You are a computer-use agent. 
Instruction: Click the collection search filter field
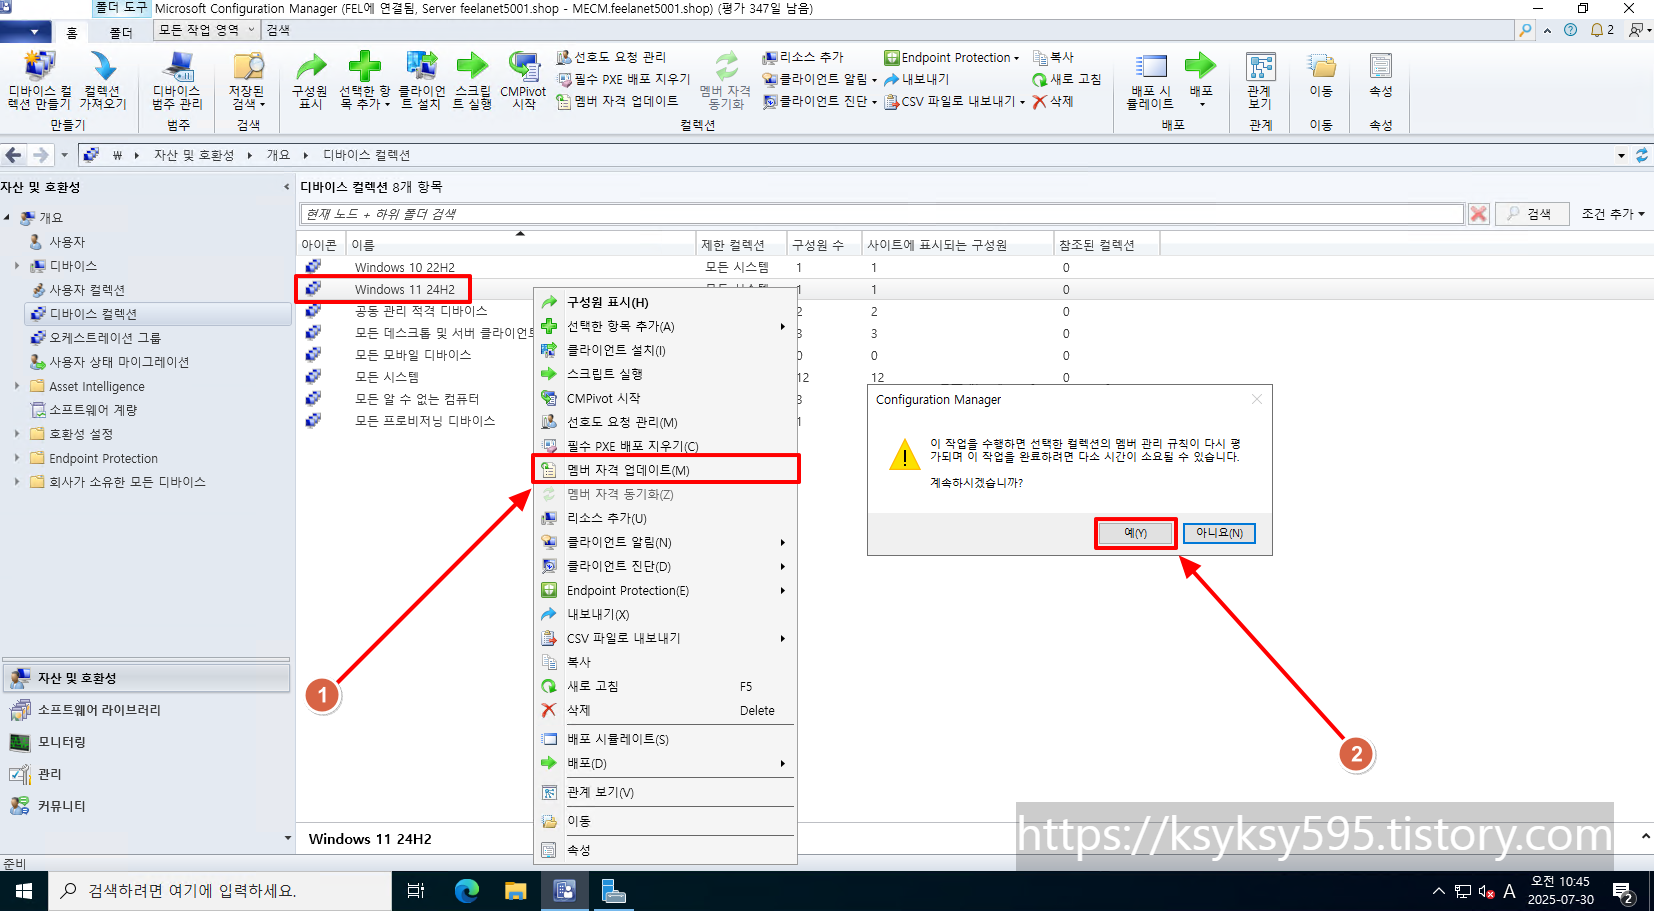click(x=882, y=214)
